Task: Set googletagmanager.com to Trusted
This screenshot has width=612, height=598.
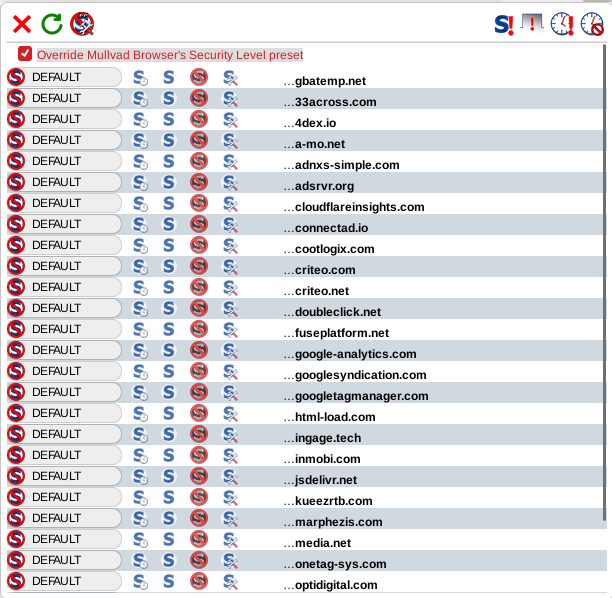Action: (169, 392)
